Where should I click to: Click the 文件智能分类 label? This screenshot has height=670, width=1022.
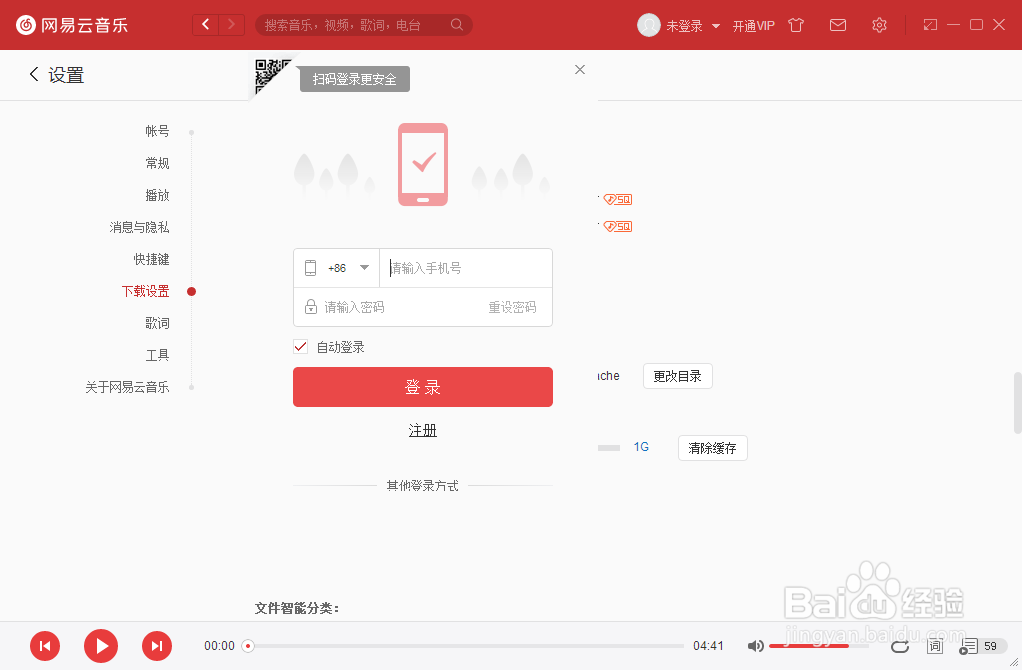297,608
